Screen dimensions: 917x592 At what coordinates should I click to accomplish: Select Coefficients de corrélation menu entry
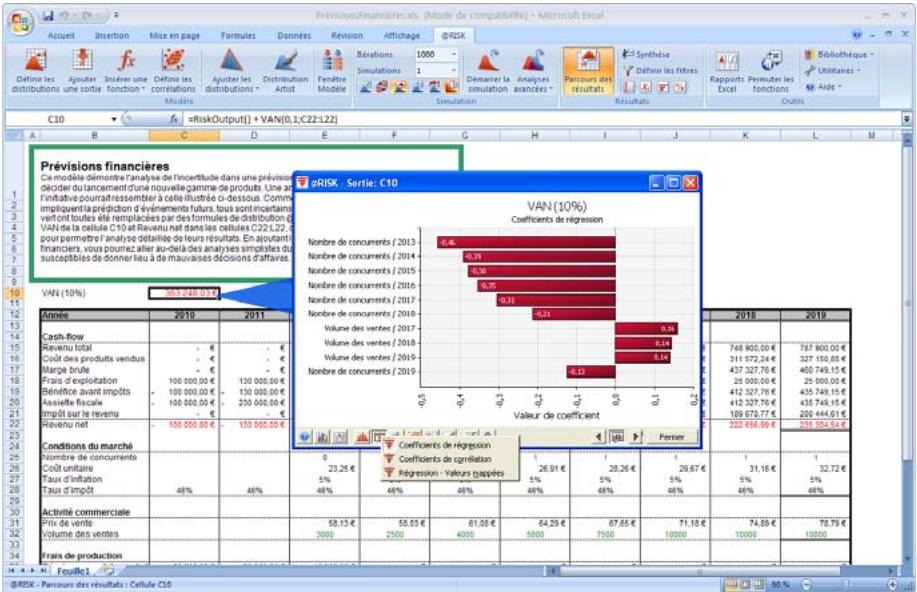coord(441,458)
